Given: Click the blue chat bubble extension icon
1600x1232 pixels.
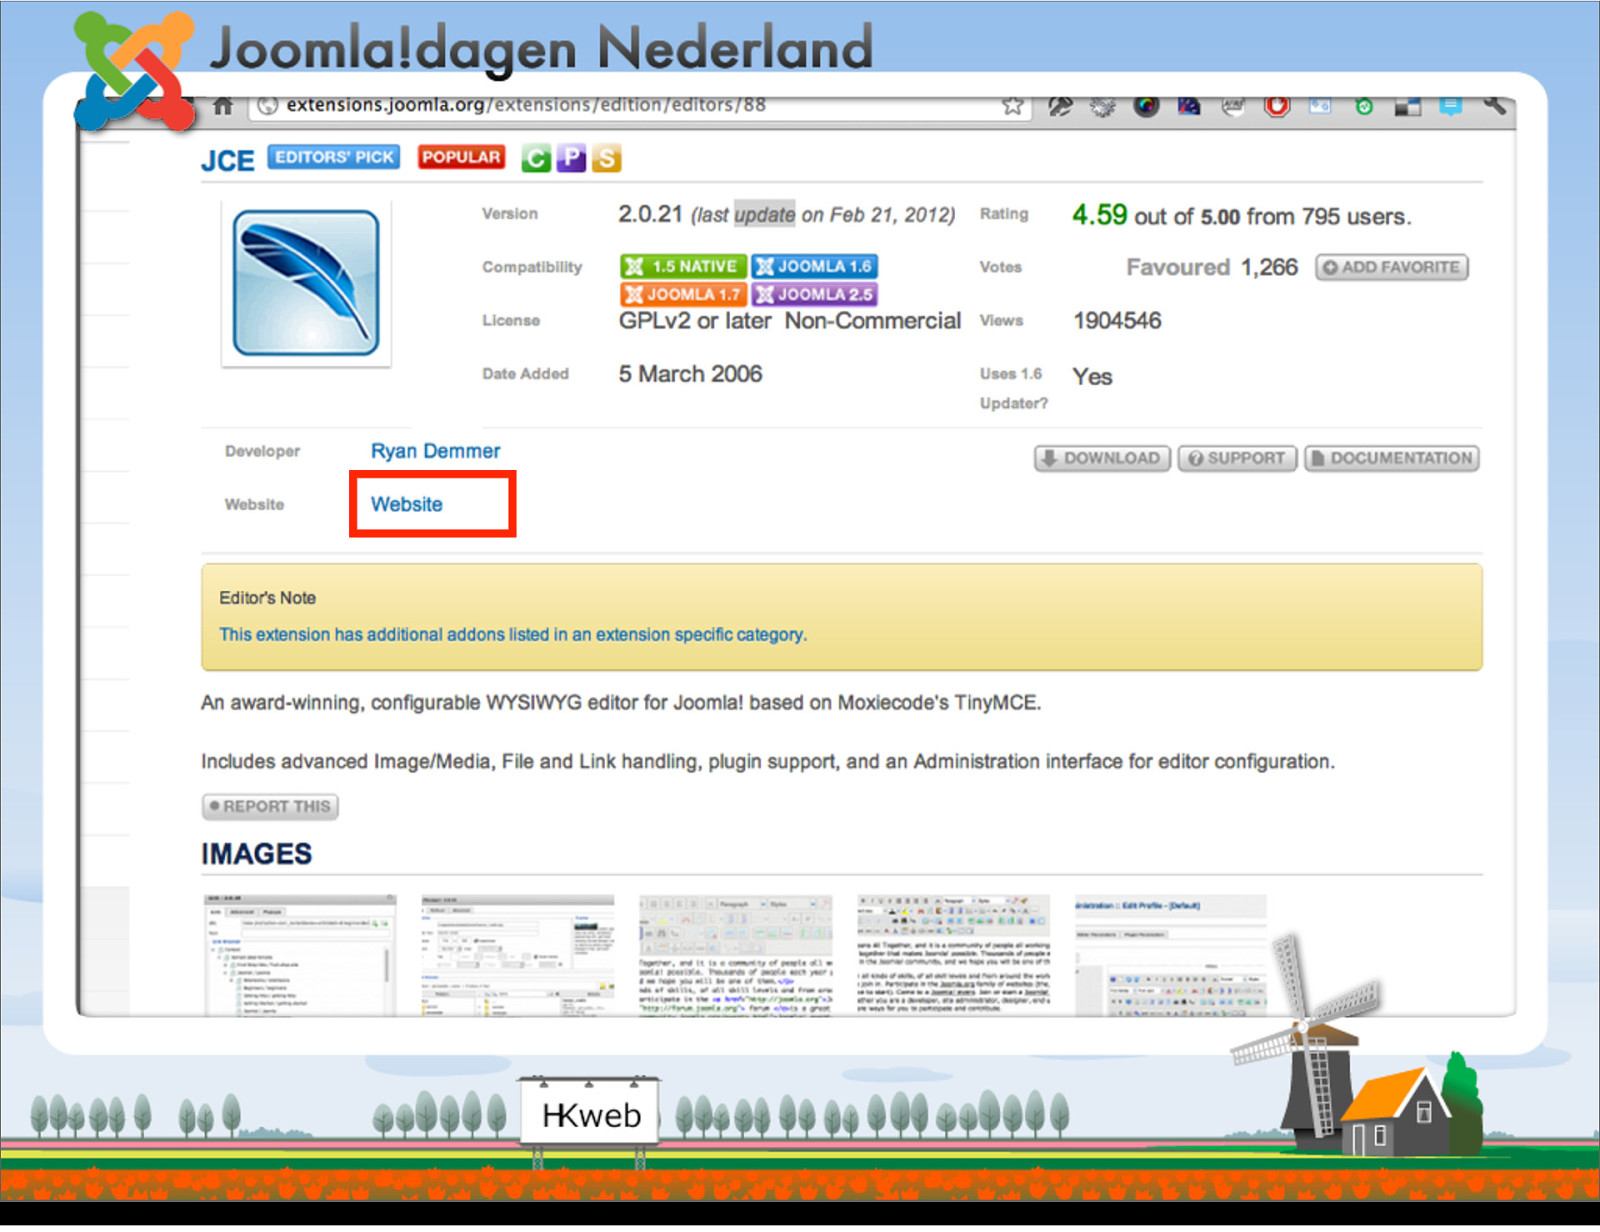Looking at the screenshot, I should click(x=1450, y=106).
